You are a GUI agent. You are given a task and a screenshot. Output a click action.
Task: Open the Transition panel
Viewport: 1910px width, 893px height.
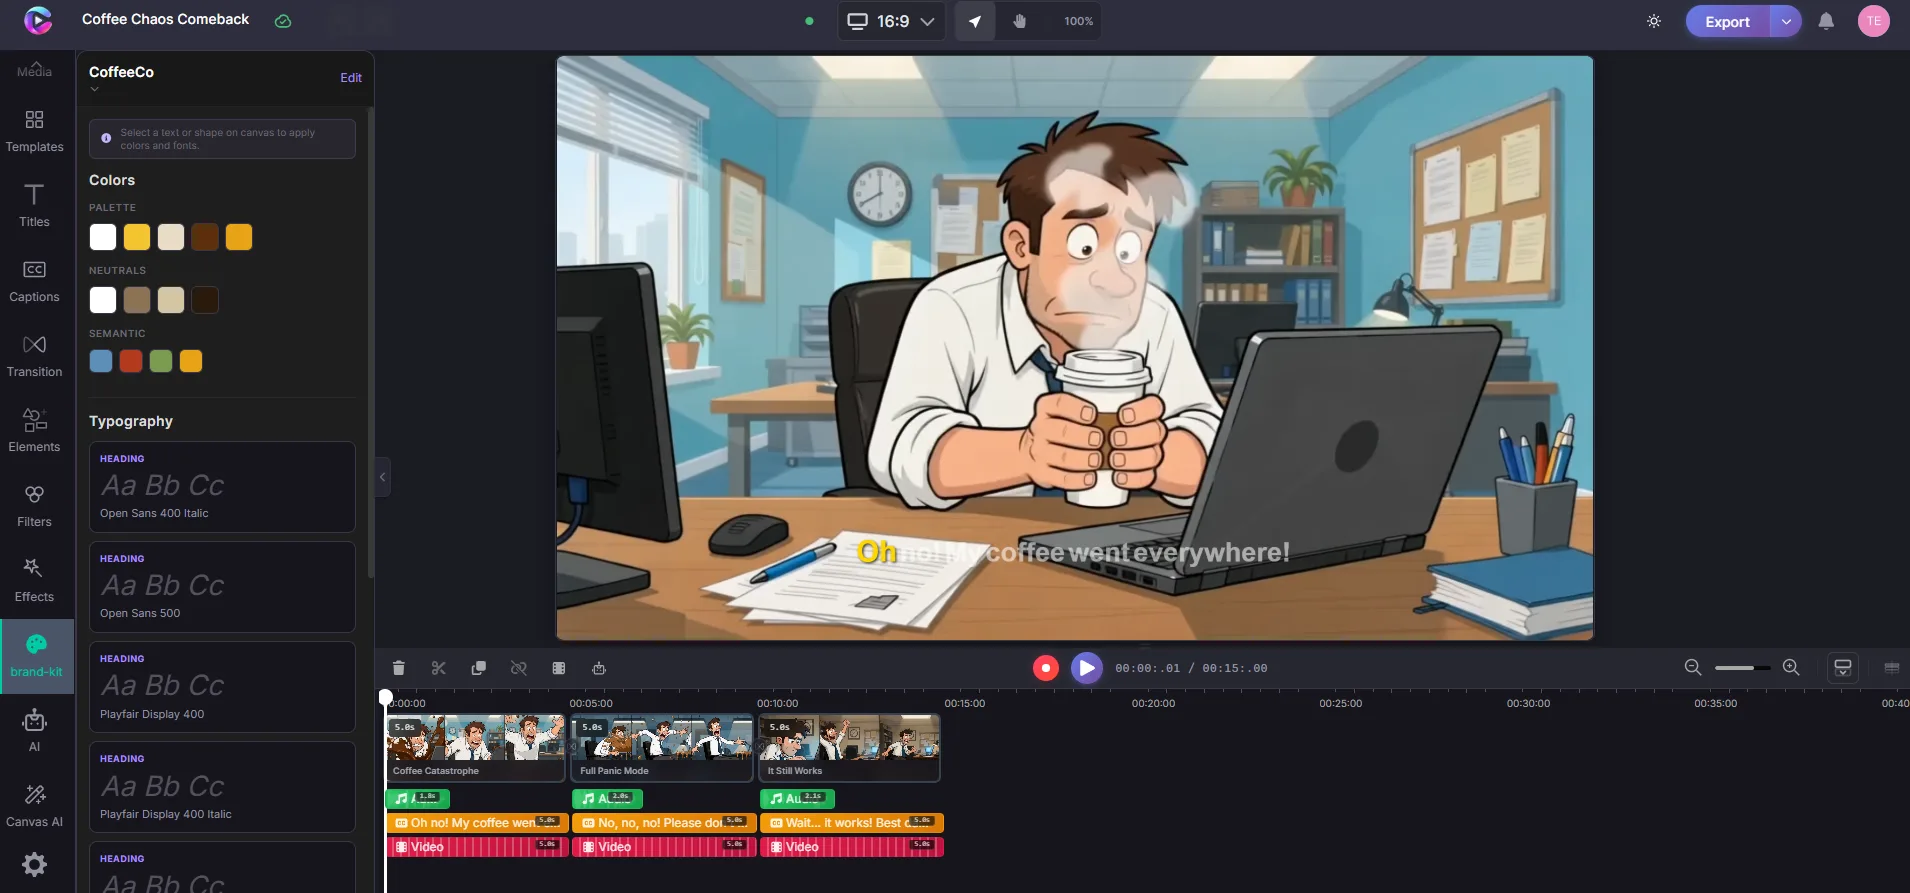pyautogui.click(x=34, y=356)
